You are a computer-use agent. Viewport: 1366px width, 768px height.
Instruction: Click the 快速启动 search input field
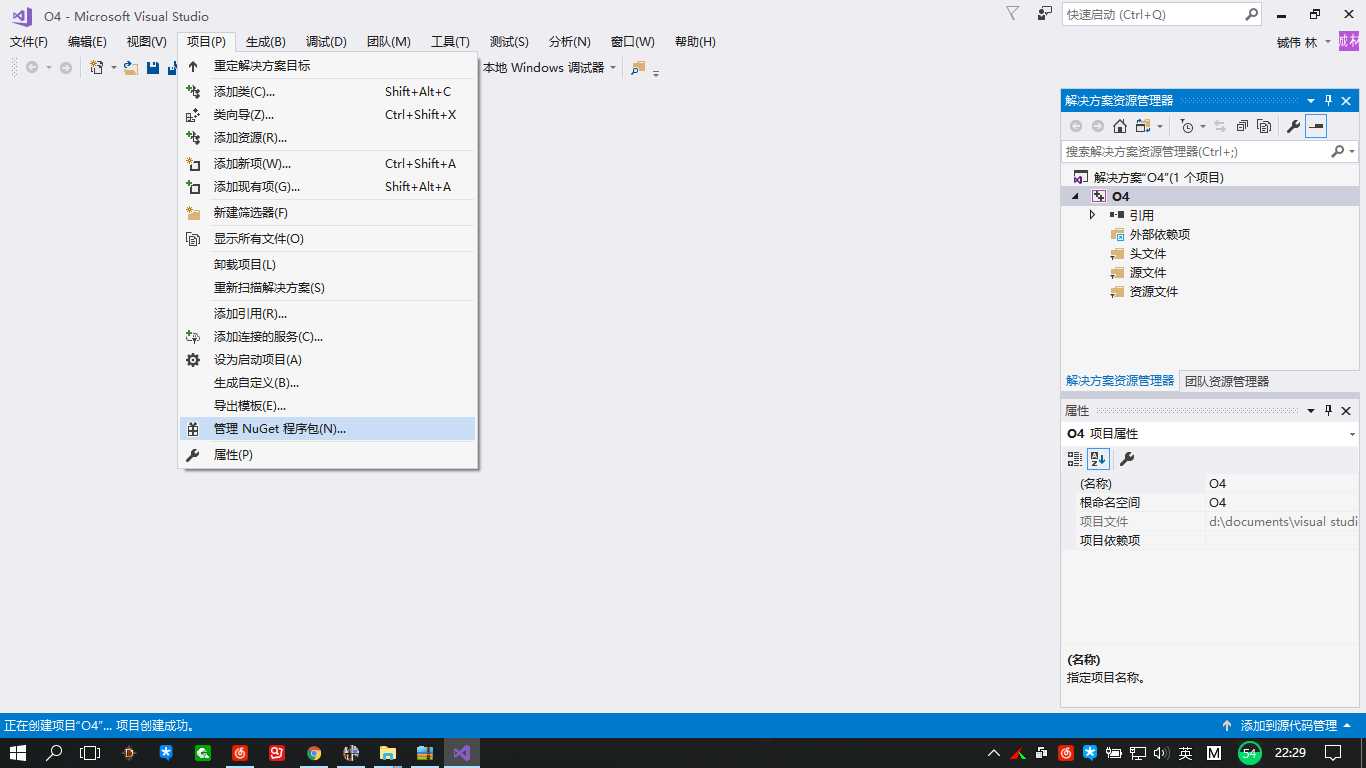(x=1153, y=14)
